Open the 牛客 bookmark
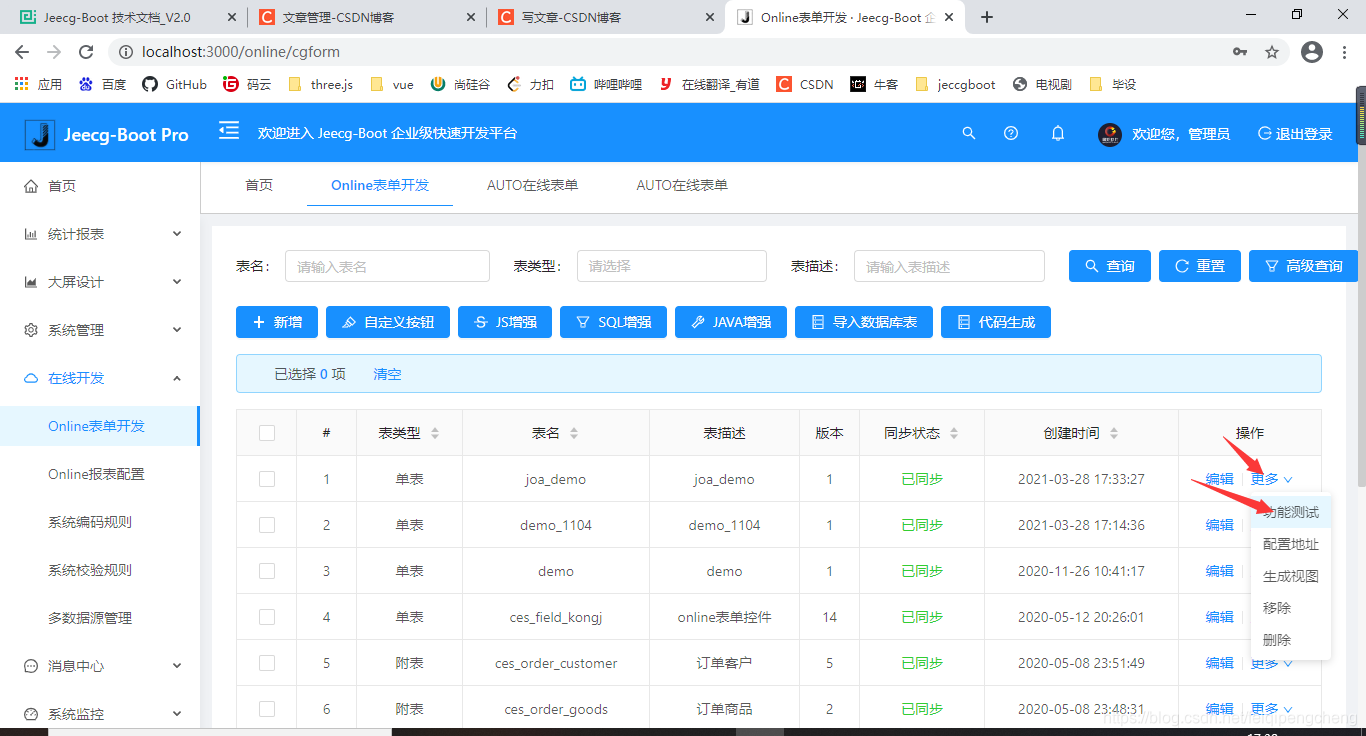 point(874,84)
